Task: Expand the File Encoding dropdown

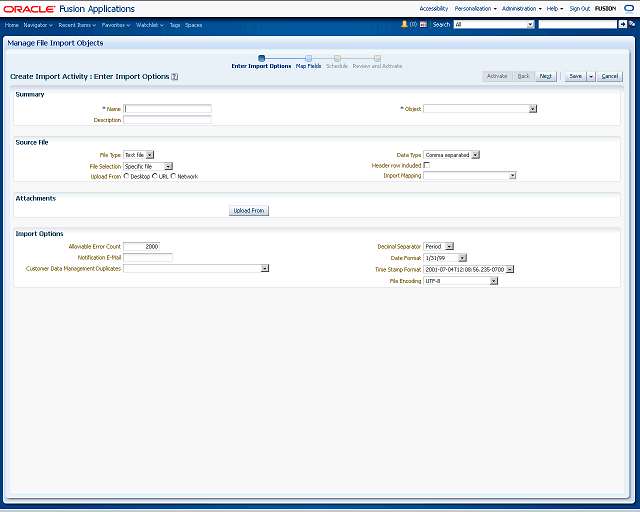Action: (x=493, y=282)
